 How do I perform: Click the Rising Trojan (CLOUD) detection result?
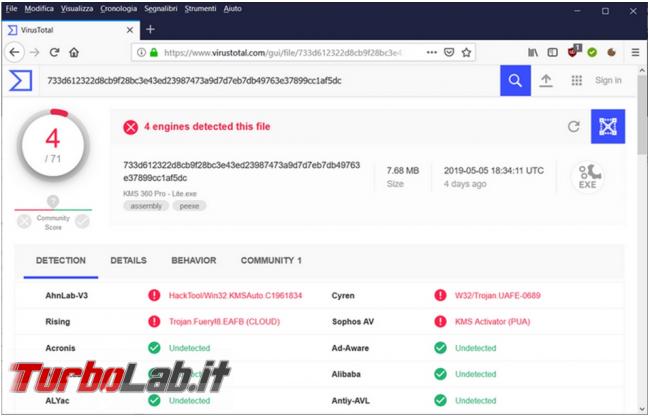tap(224, 322)
